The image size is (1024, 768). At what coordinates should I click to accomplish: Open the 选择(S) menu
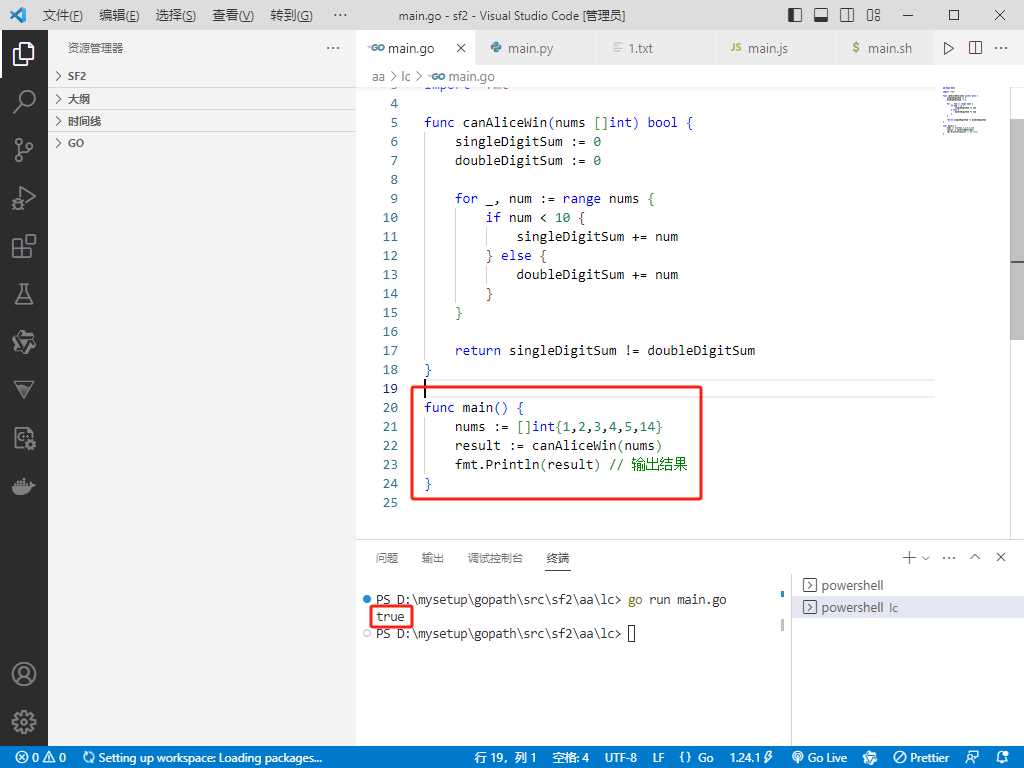[x=176, y=15]
